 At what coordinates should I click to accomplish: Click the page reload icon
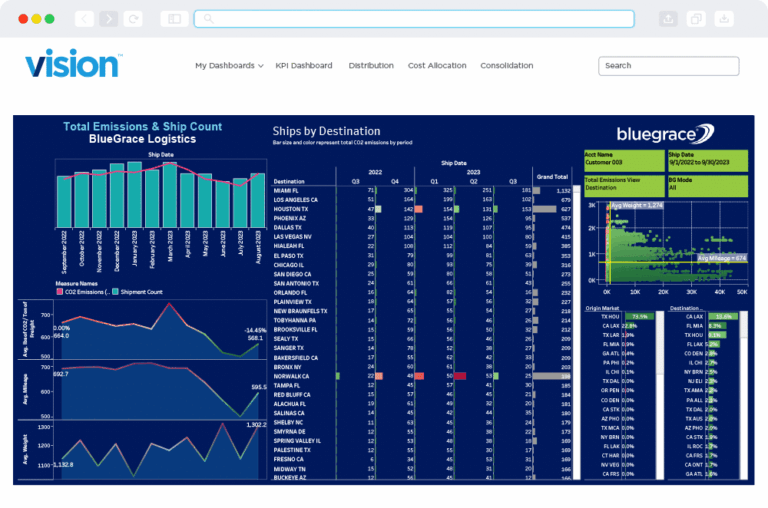point(133,19)
